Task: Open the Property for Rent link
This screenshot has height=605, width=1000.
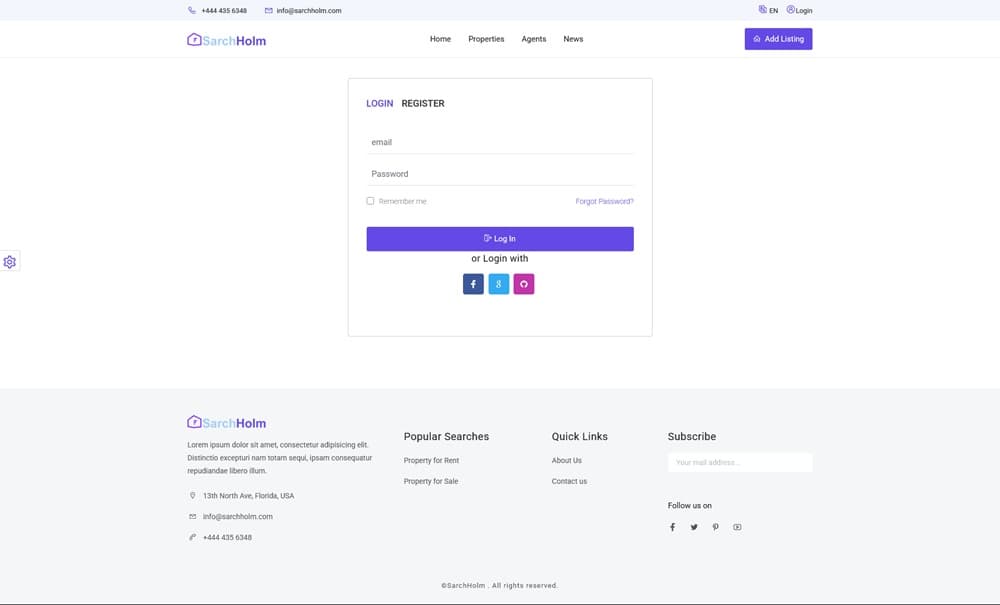Action: click(x=431, y=461)
